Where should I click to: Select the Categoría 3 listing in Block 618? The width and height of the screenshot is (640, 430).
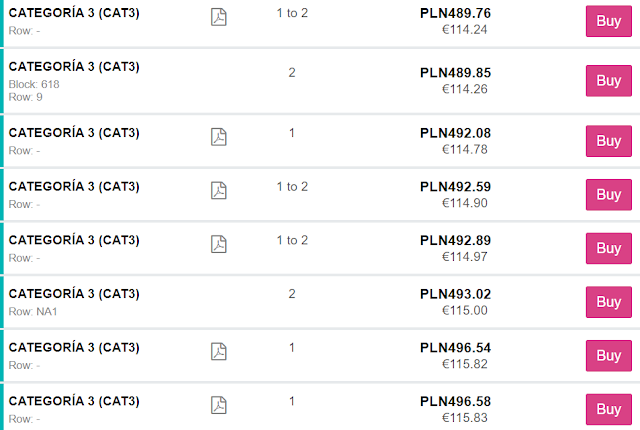(x=74, y=67)
